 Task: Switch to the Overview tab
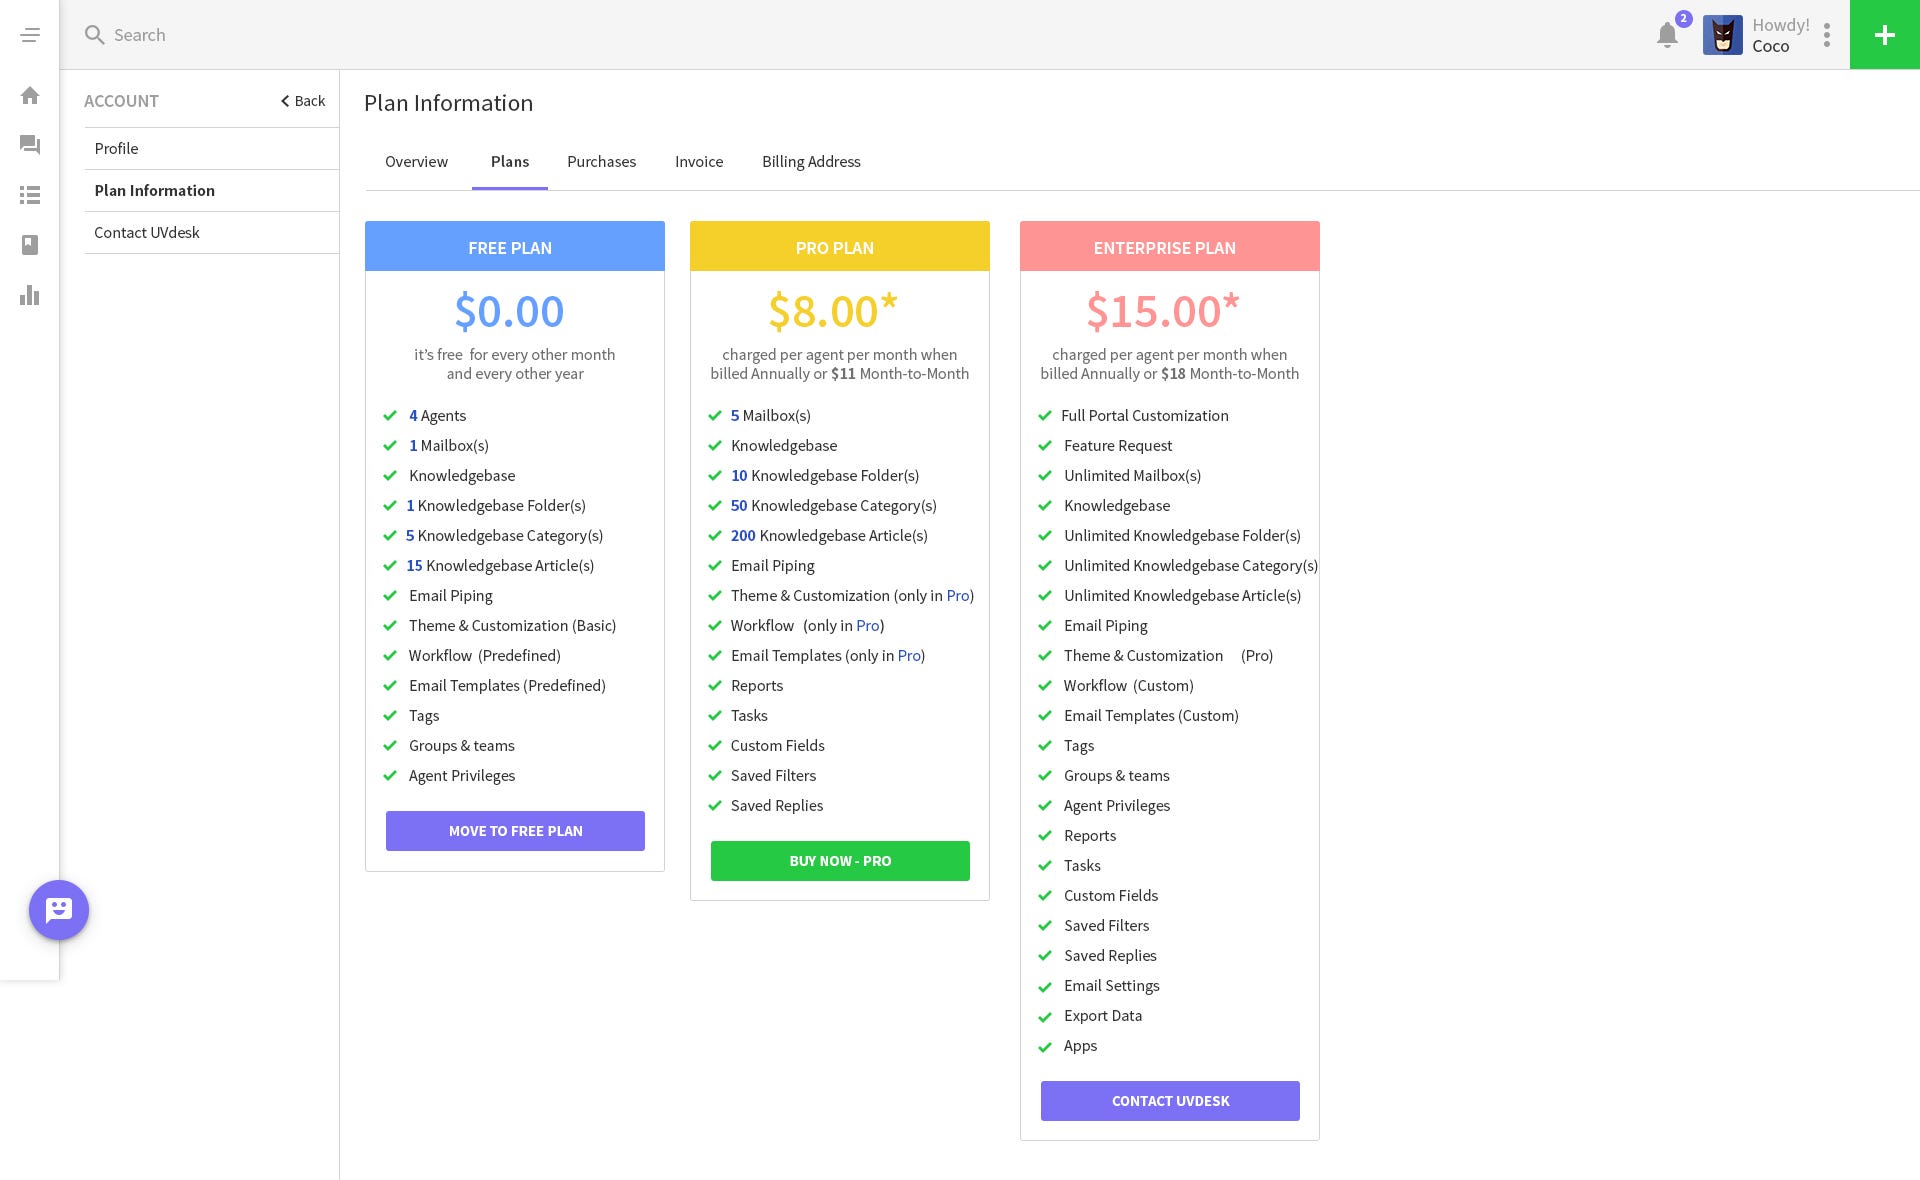click(417, 161)
